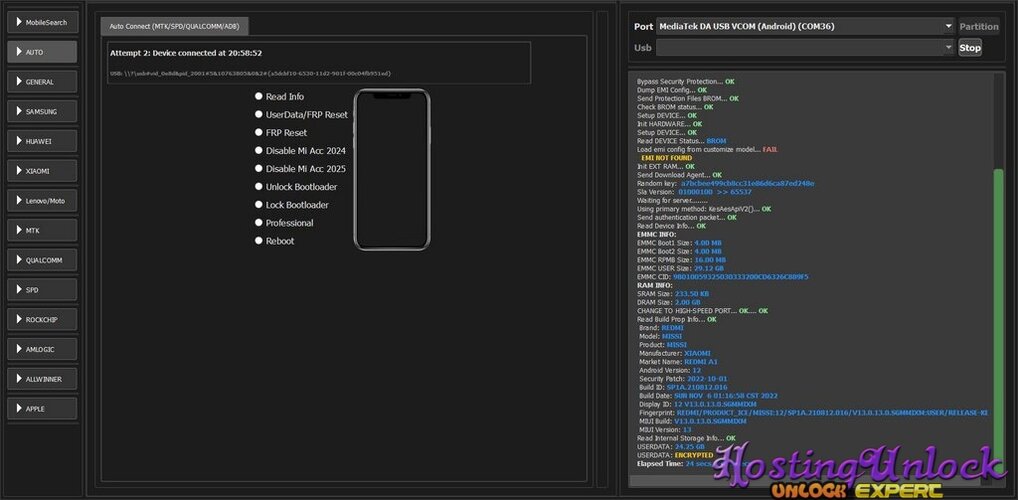Viewport: 1018px width, 500px height.
Task: Open the empty Usb dropdown
Action: (x=805, y=47)
